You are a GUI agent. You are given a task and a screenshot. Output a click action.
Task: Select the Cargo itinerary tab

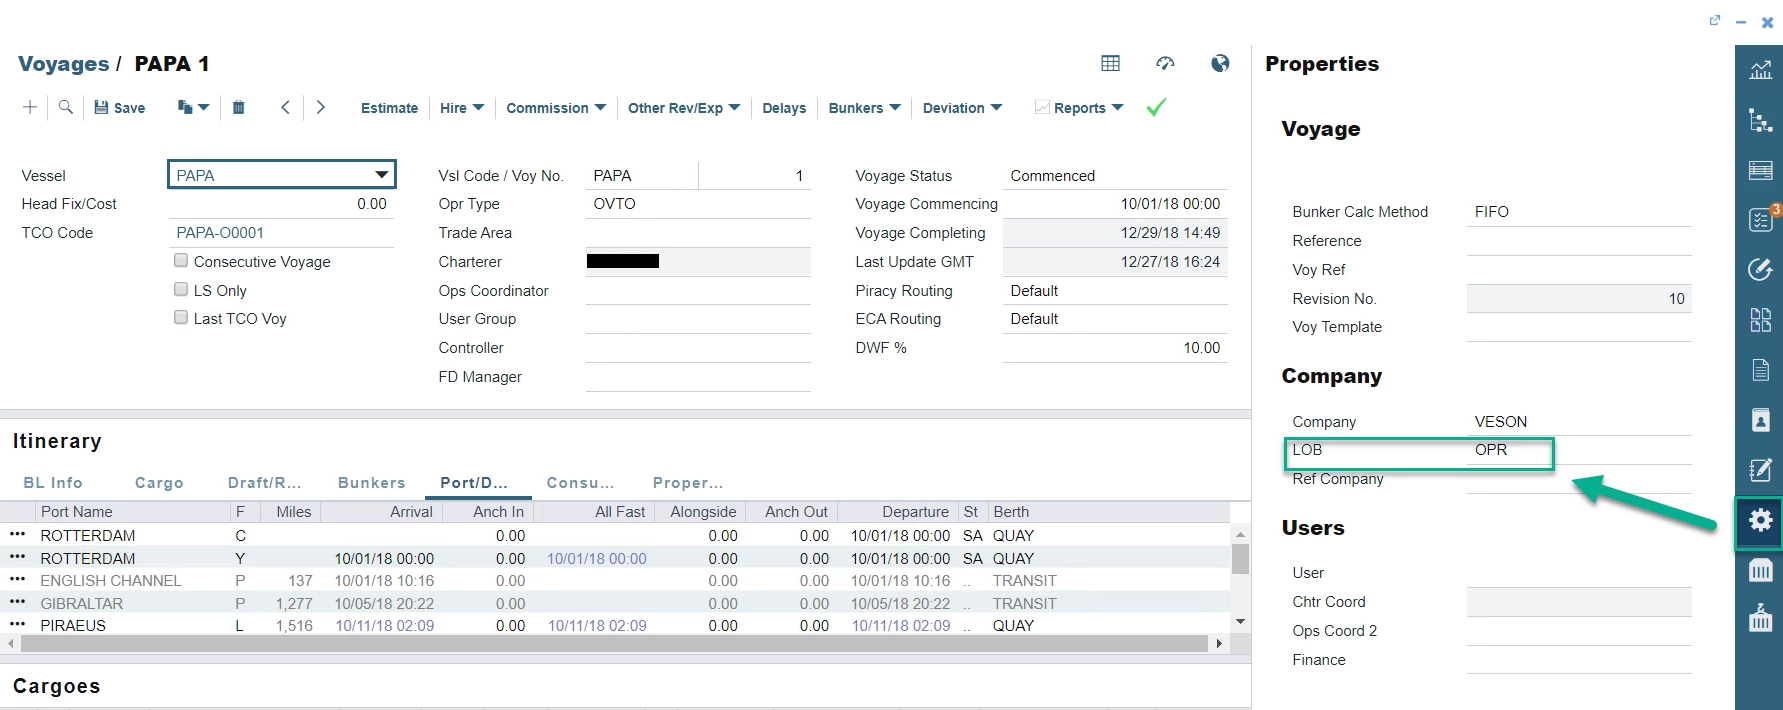[159, 483]
